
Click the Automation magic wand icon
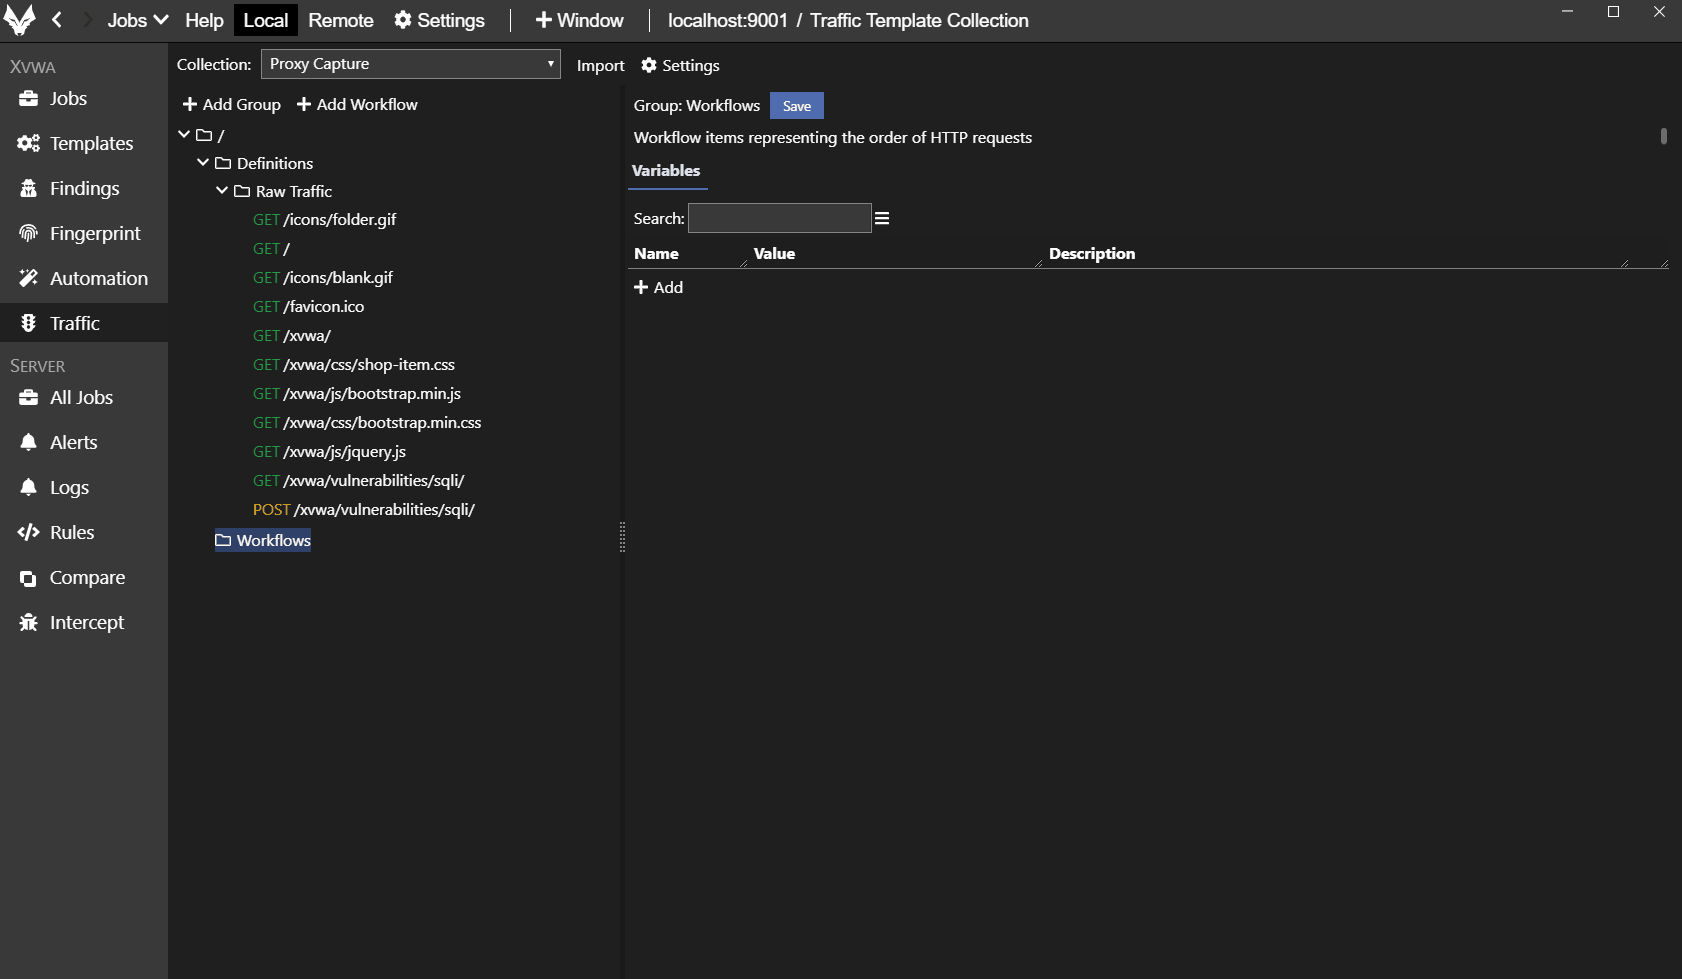point(28,278)
